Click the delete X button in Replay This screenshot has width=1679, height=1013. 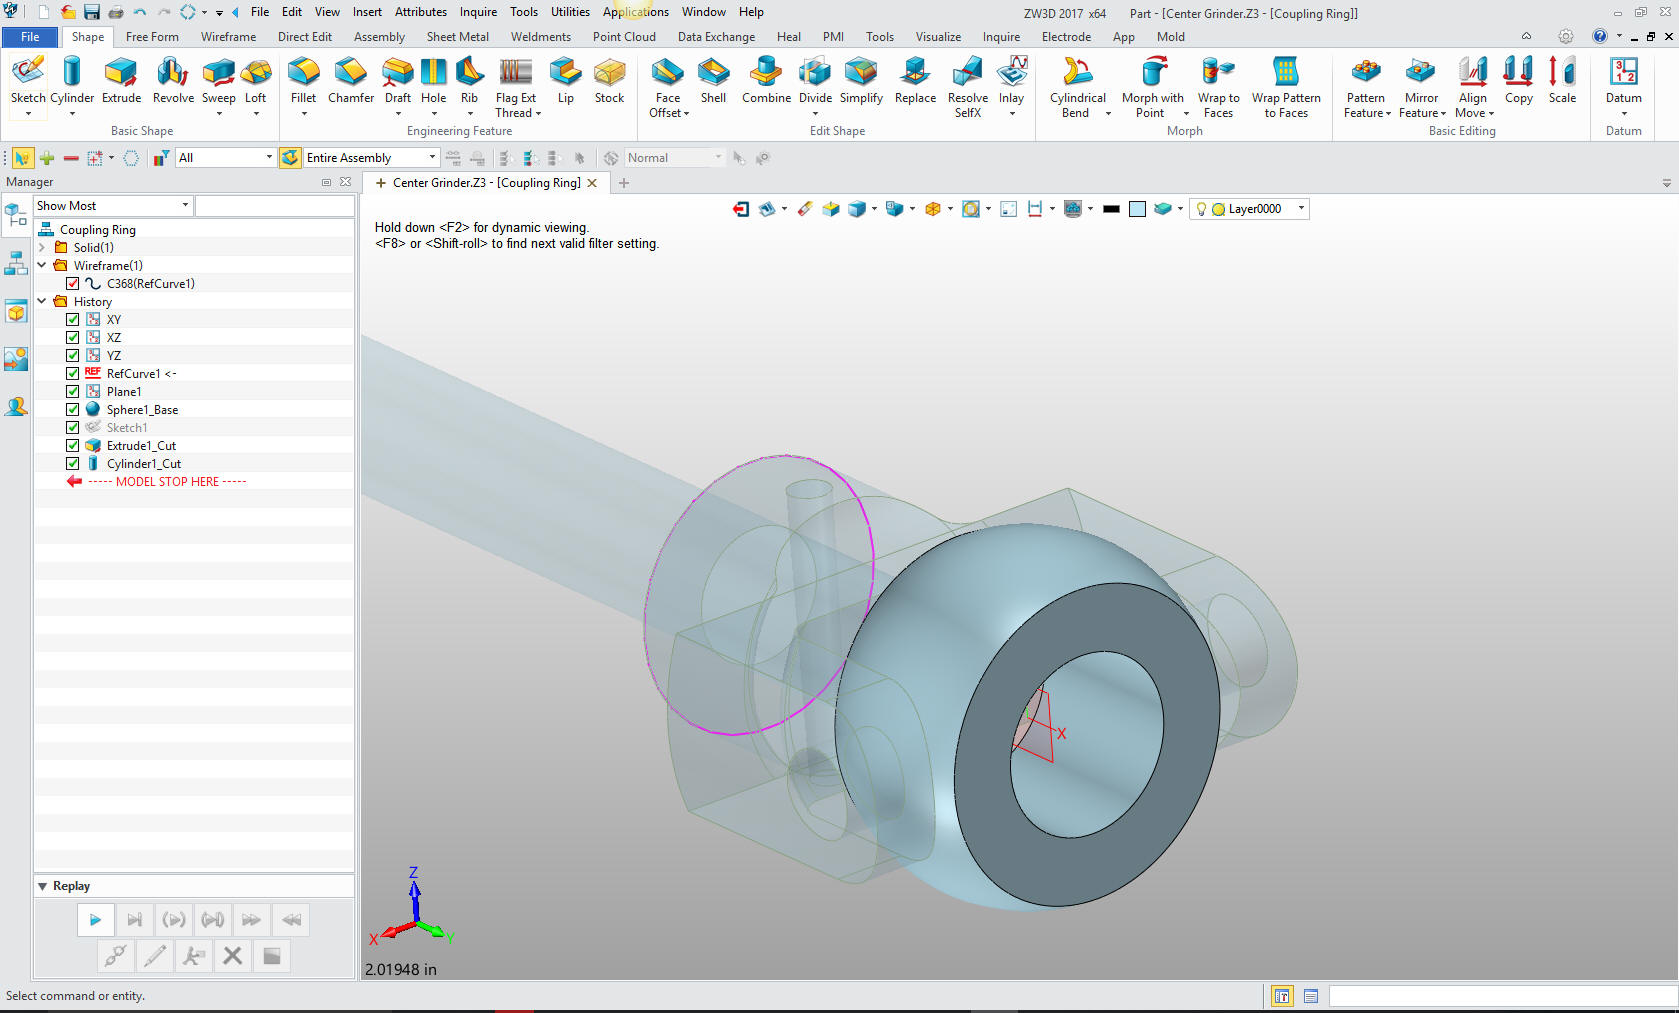point(233,956)
